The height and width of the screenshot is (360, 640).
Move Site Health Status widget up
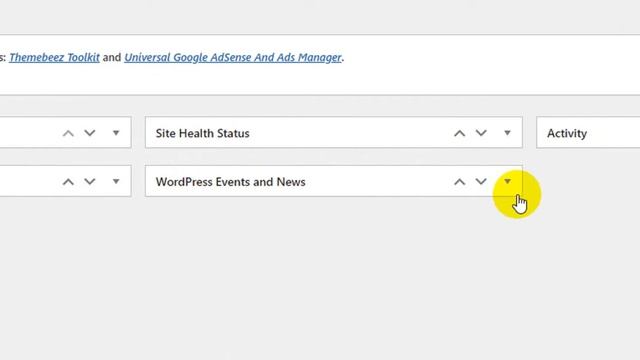(x=460, y=133)
